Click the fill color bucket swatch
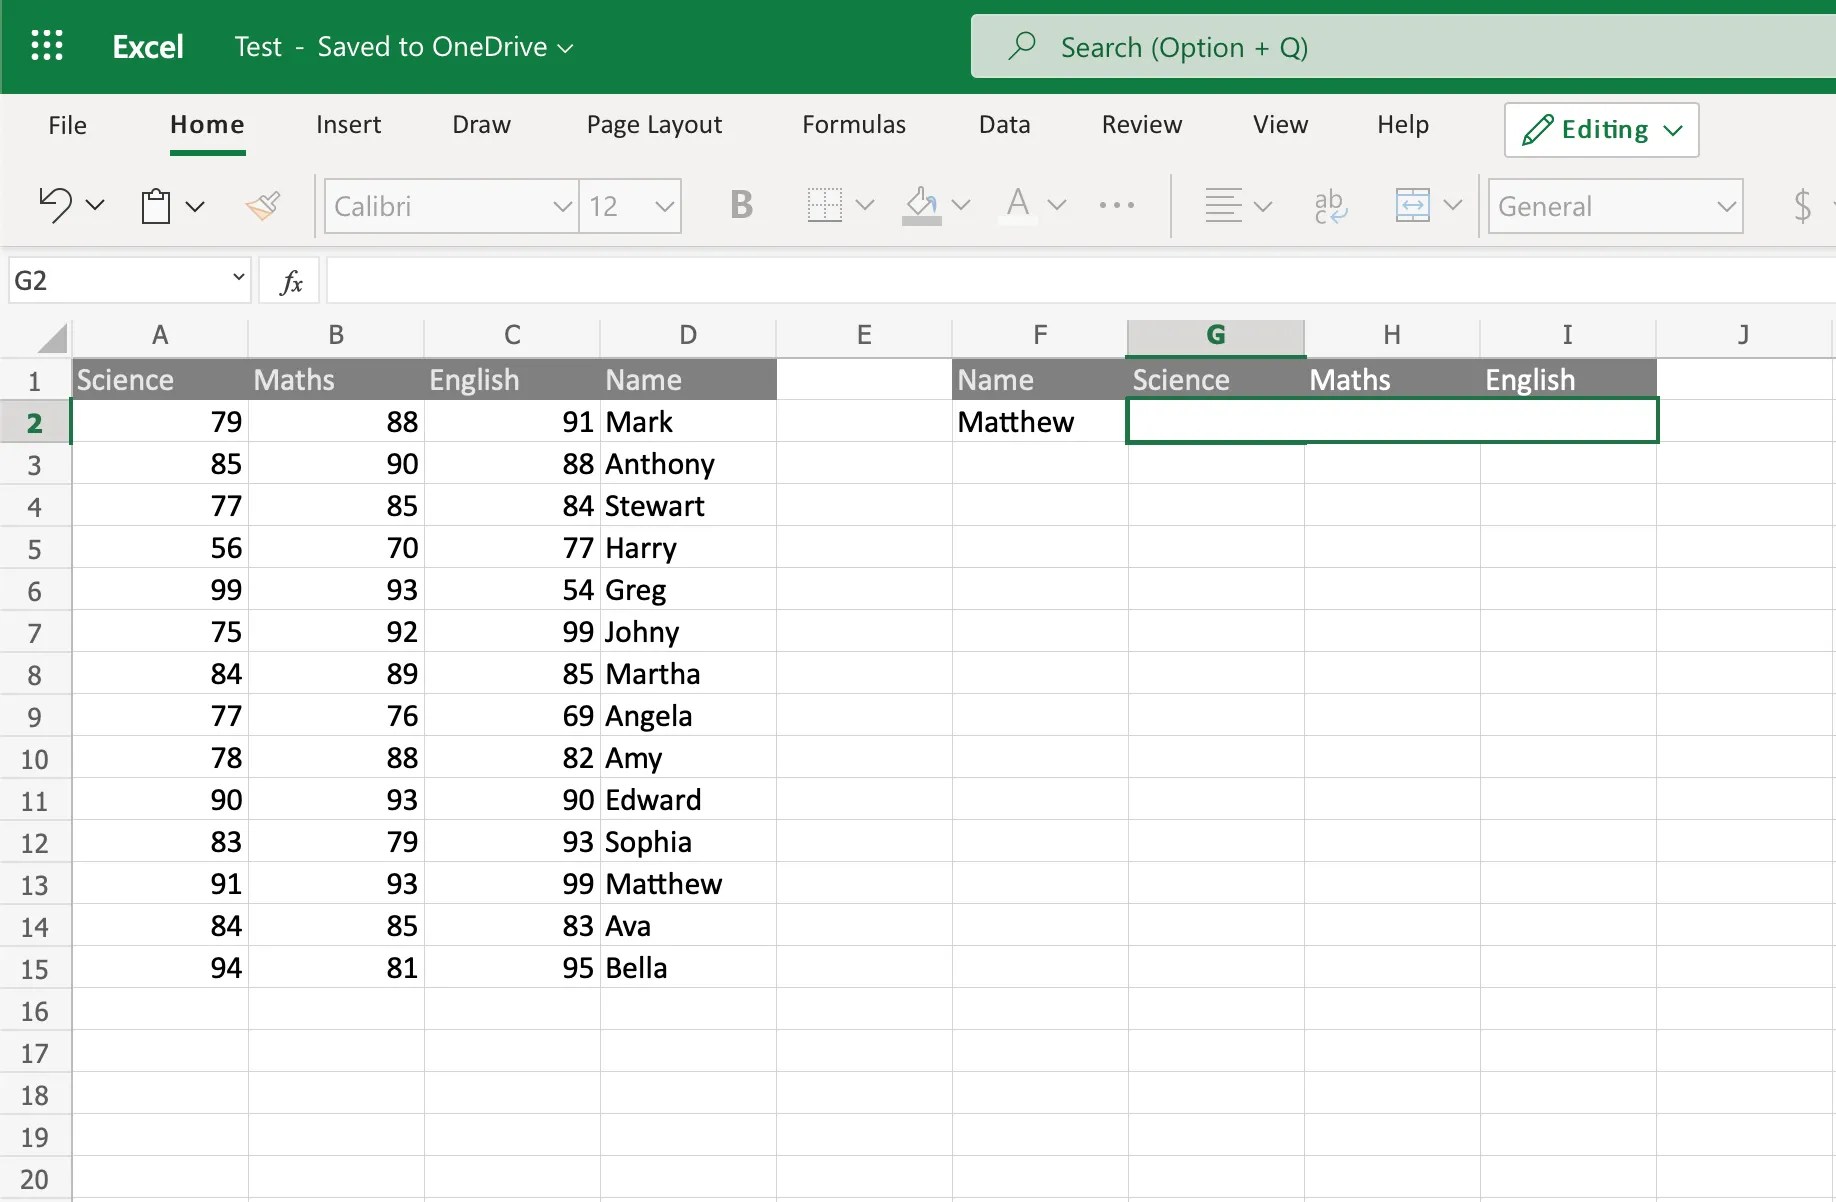The width and height of the screenshot is (1836, 1202). tap(921, 205)
